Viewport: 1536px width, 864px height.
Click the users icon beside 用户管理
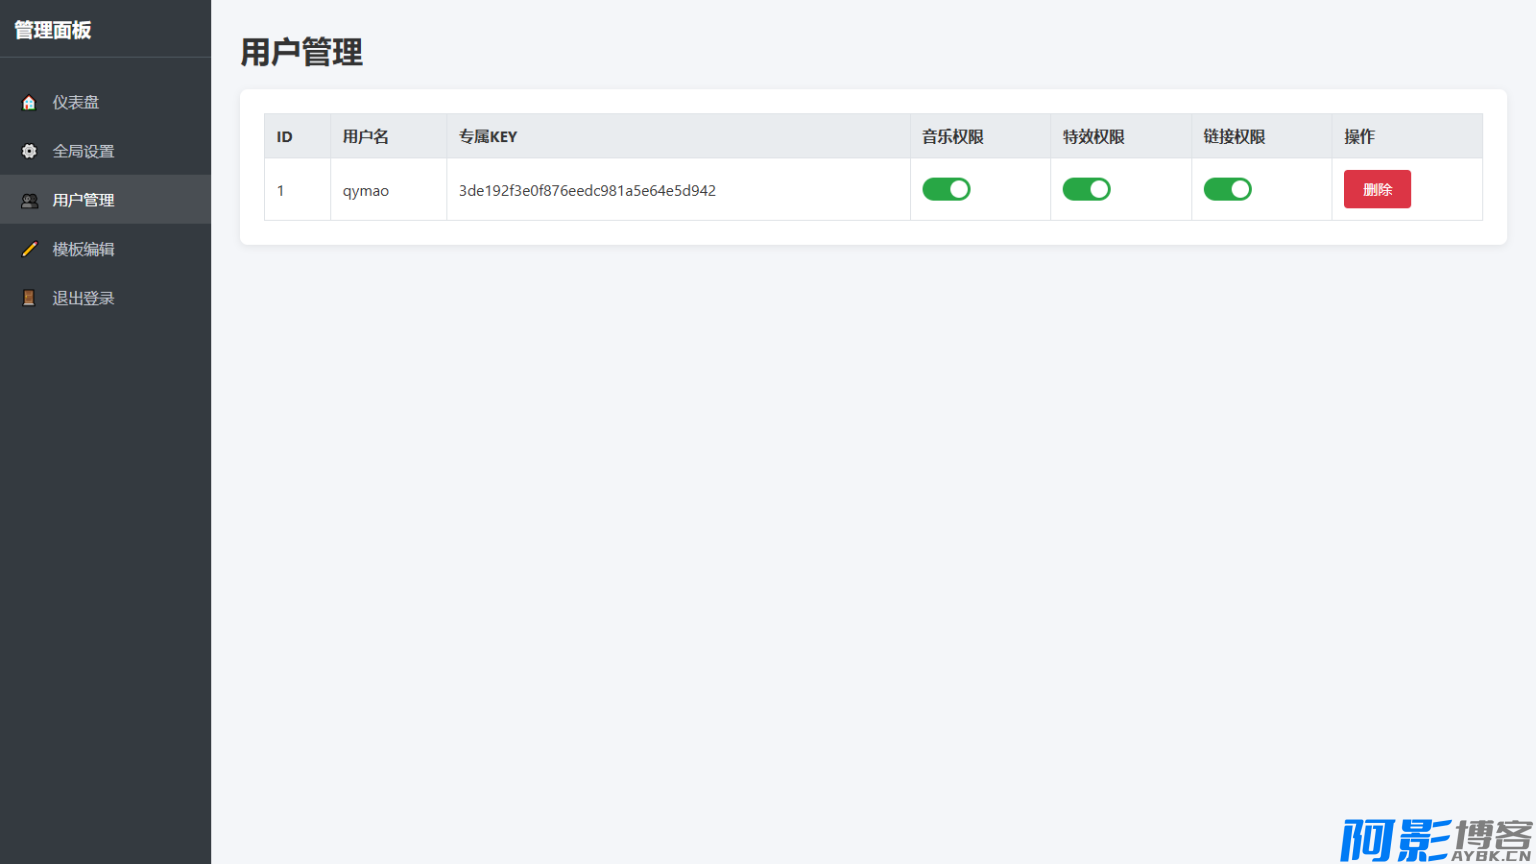29,200
